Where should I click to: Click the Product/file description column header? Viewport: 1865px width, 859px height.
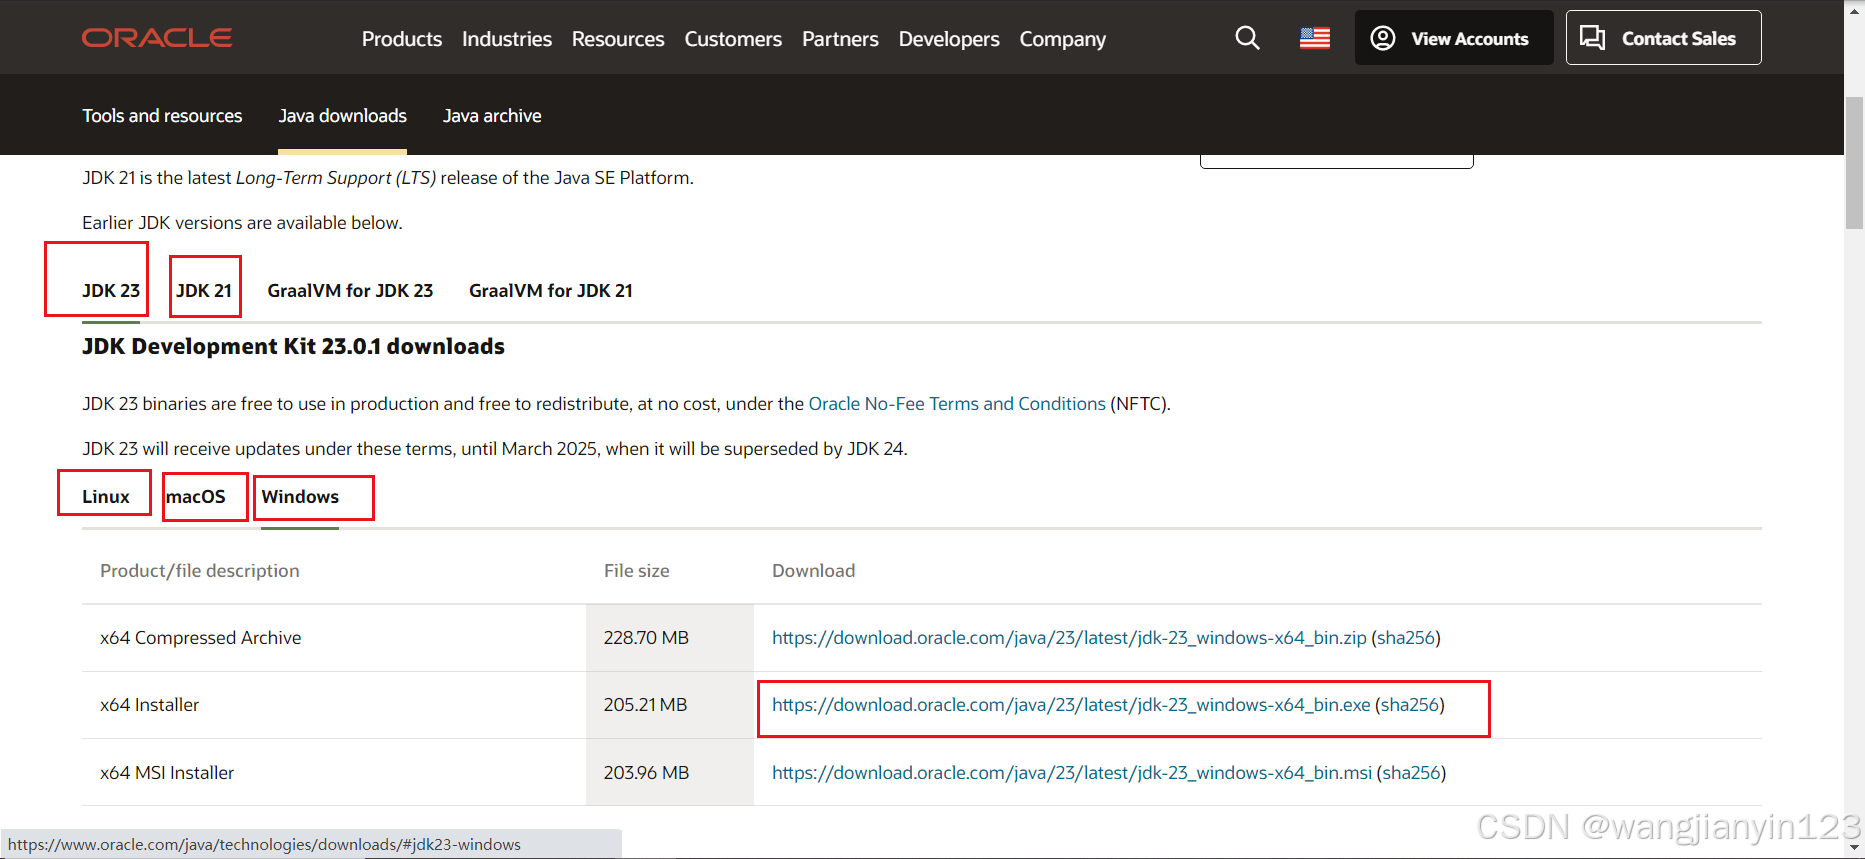click(x=200, y=571)
